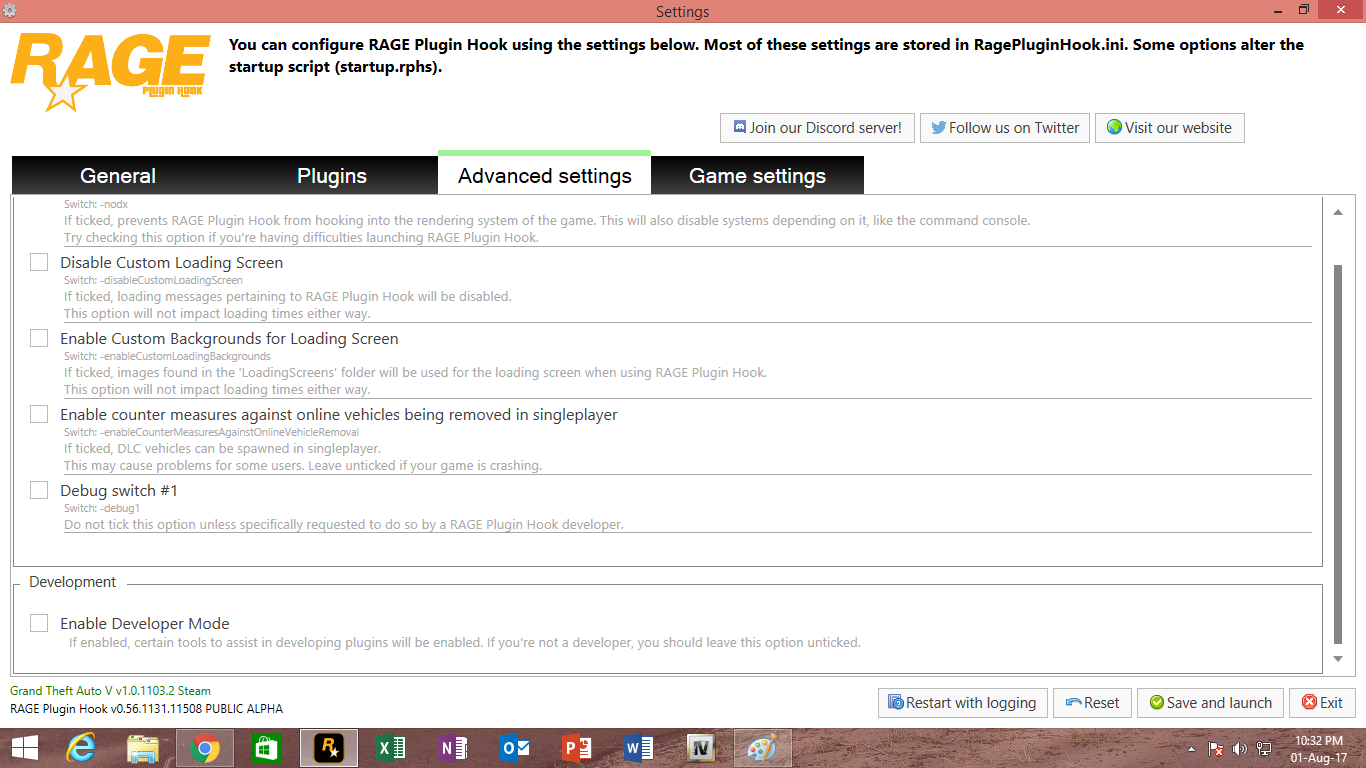Click 'If ticked, images found in the LoadingScreens folder' line

(x=415, y=372)
